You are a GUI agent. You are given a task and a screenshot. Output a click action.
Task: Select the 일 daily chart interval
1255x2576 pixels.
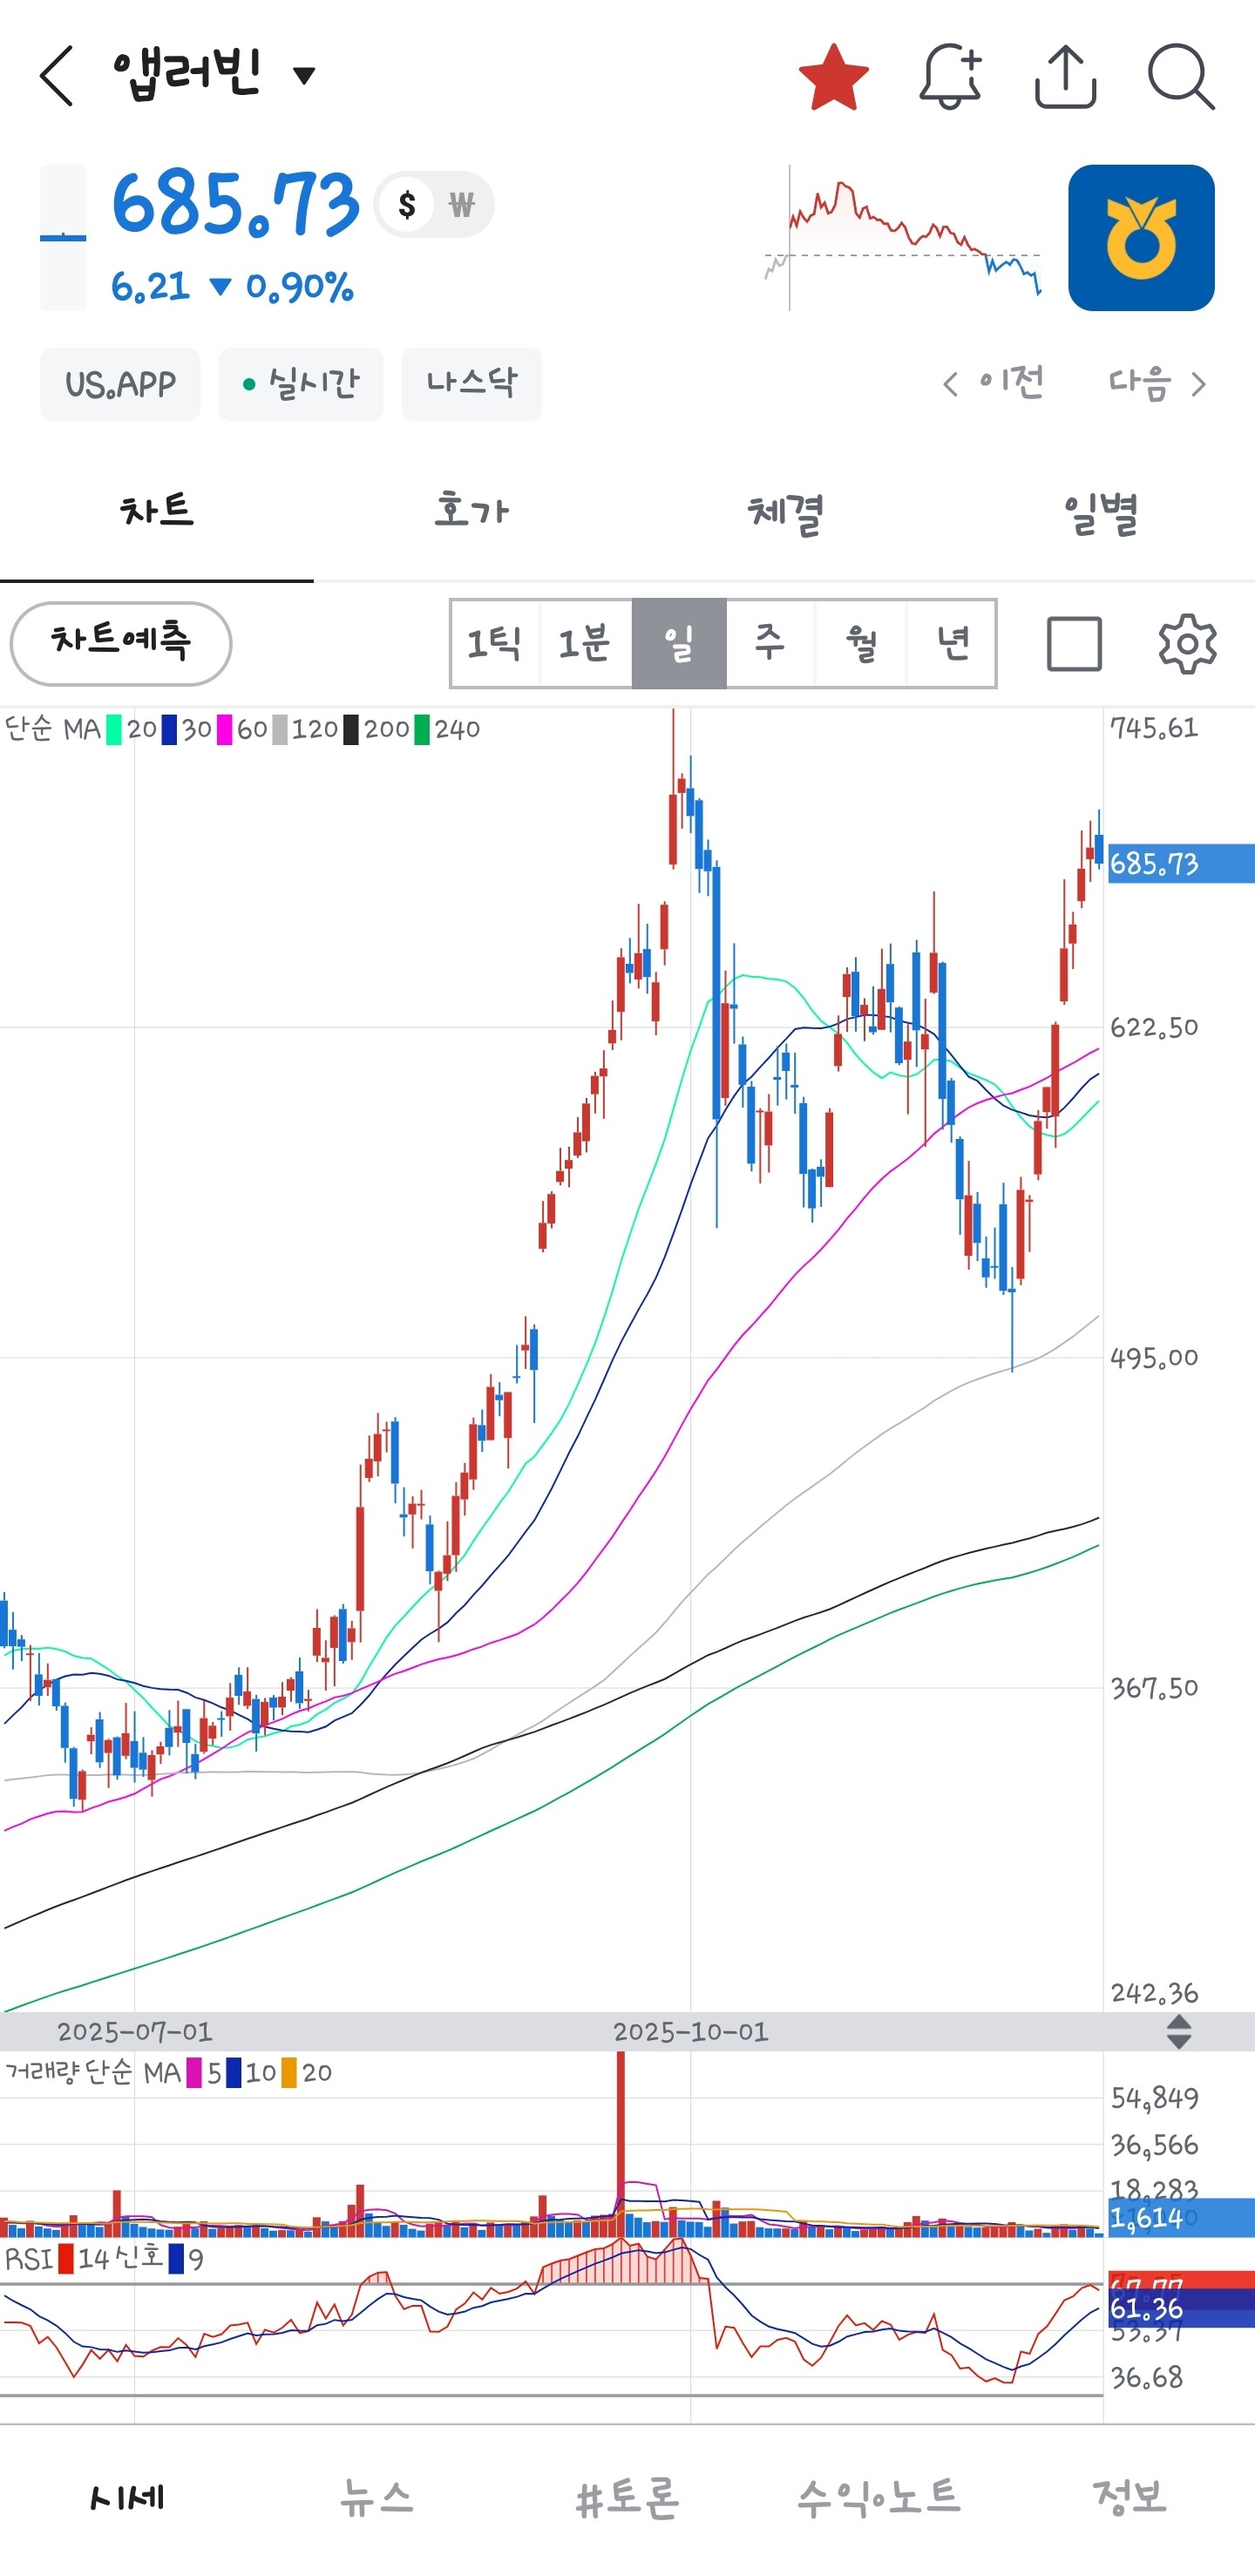679,644
